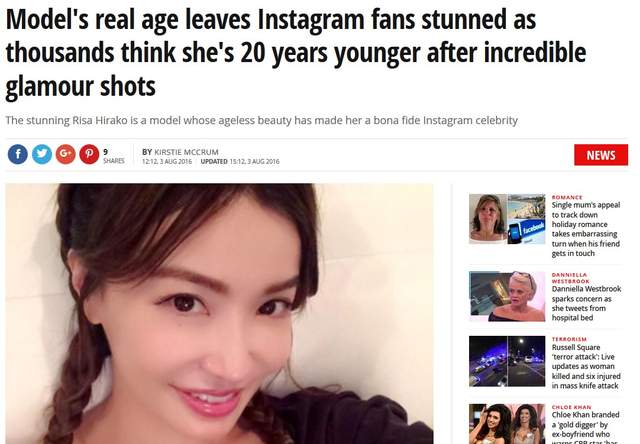Open Danniella Westbrook story thumbnail
The image size is (640, 444).
coord(507,296)
